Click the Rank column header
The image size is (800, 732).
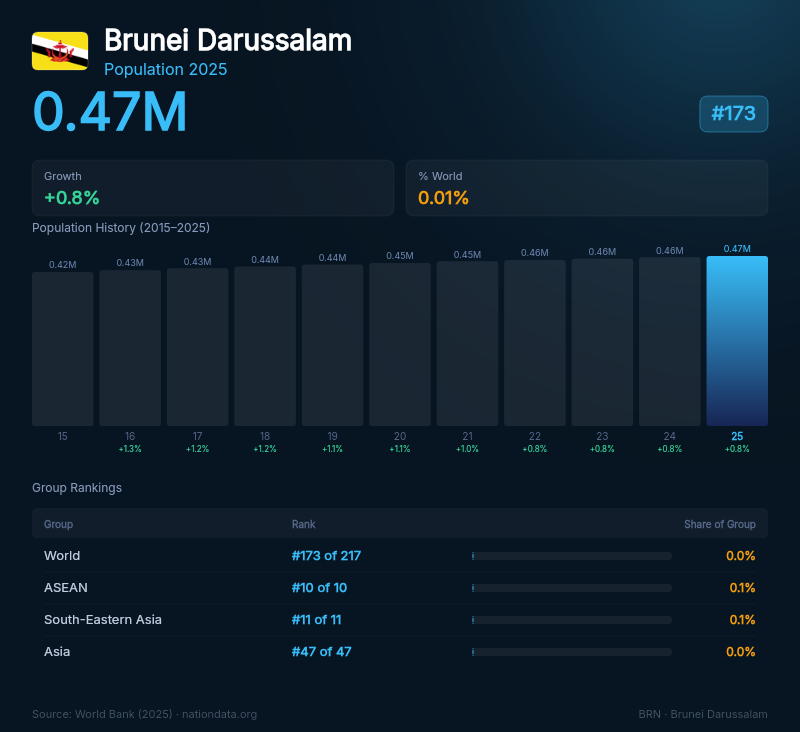click(304, 524)
